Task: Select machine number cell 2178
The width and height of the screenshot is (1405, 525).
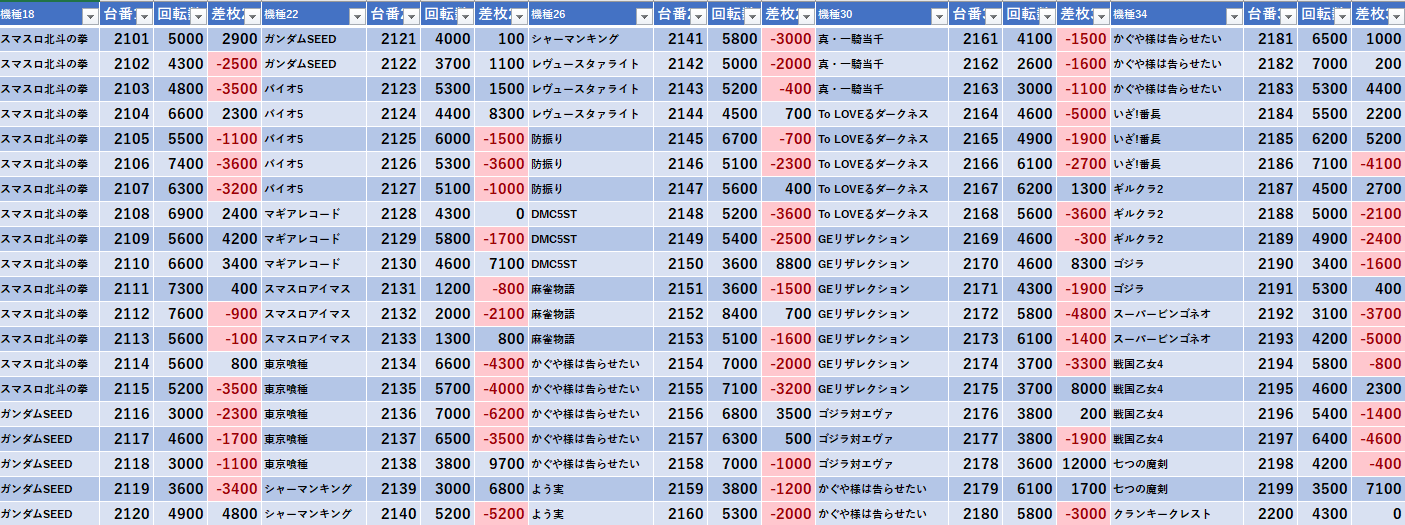Action: 975,464
